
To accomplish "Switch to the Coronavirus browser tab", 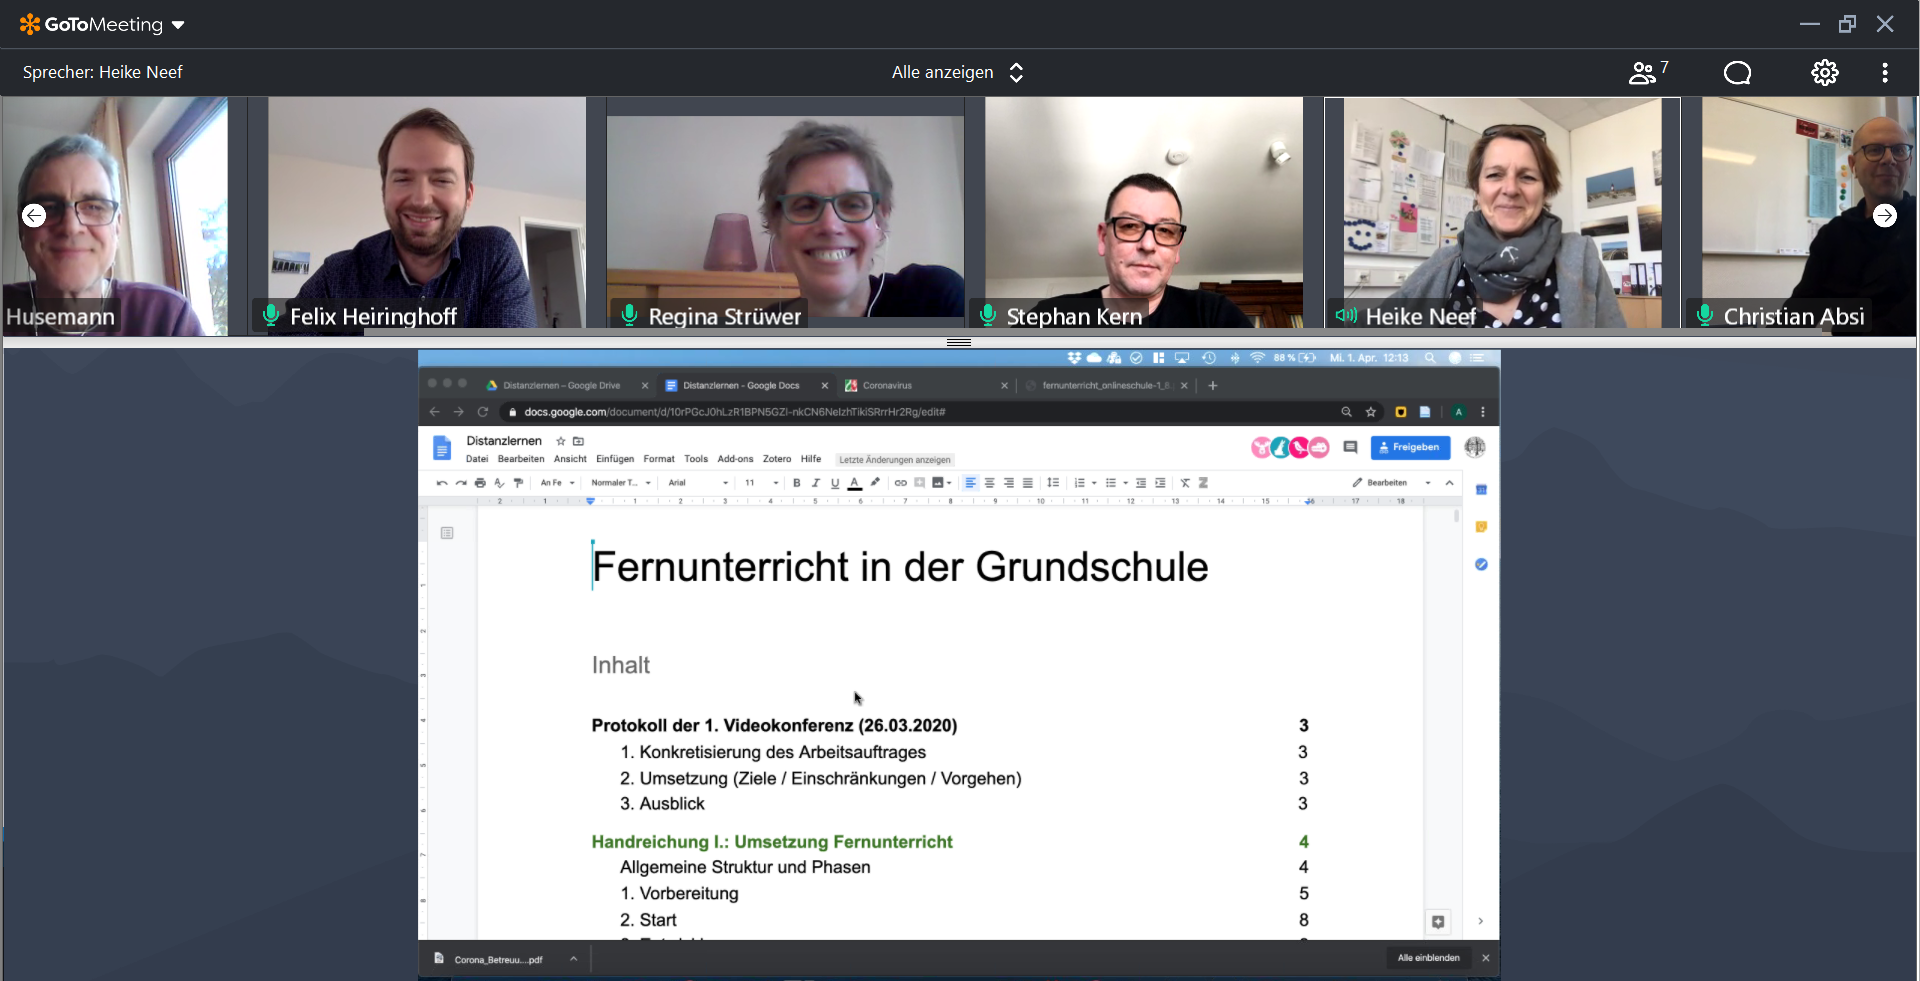I will [x=887, y=385].
